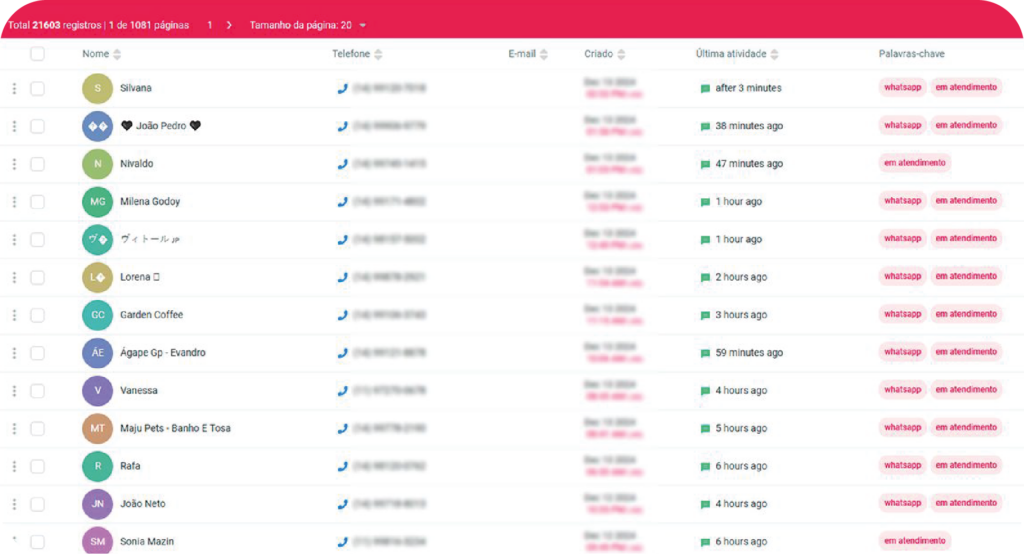Click the phone icon in Vanessa's row

click(342, 391)
